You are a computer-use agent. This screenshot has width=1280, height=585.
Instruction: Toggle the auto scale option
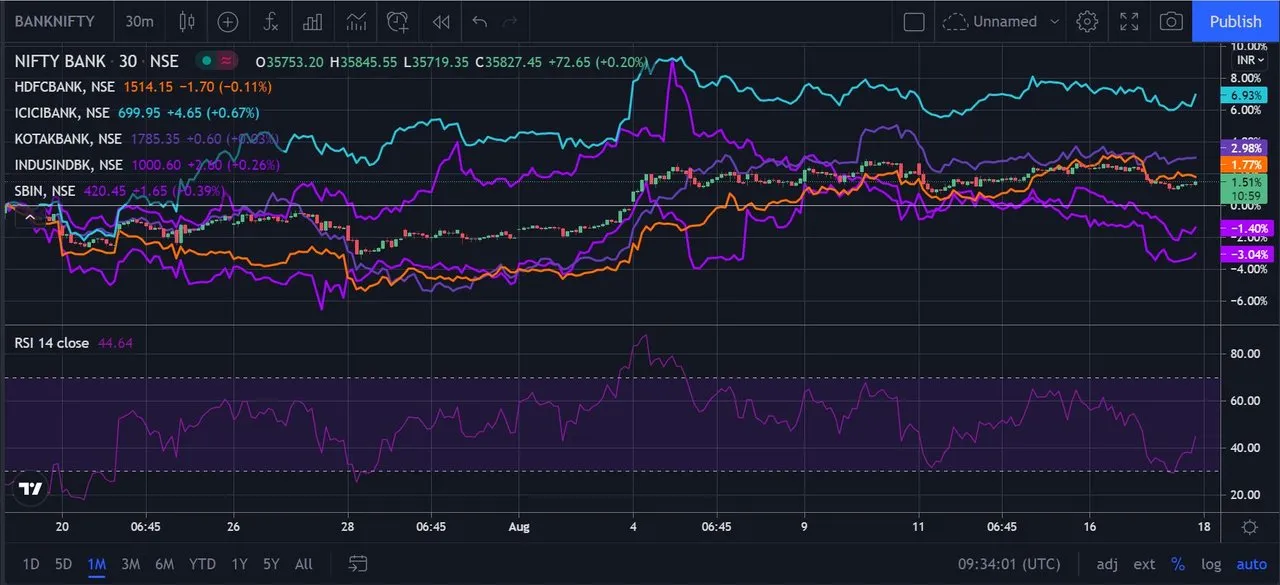[x=1251, y=564]
